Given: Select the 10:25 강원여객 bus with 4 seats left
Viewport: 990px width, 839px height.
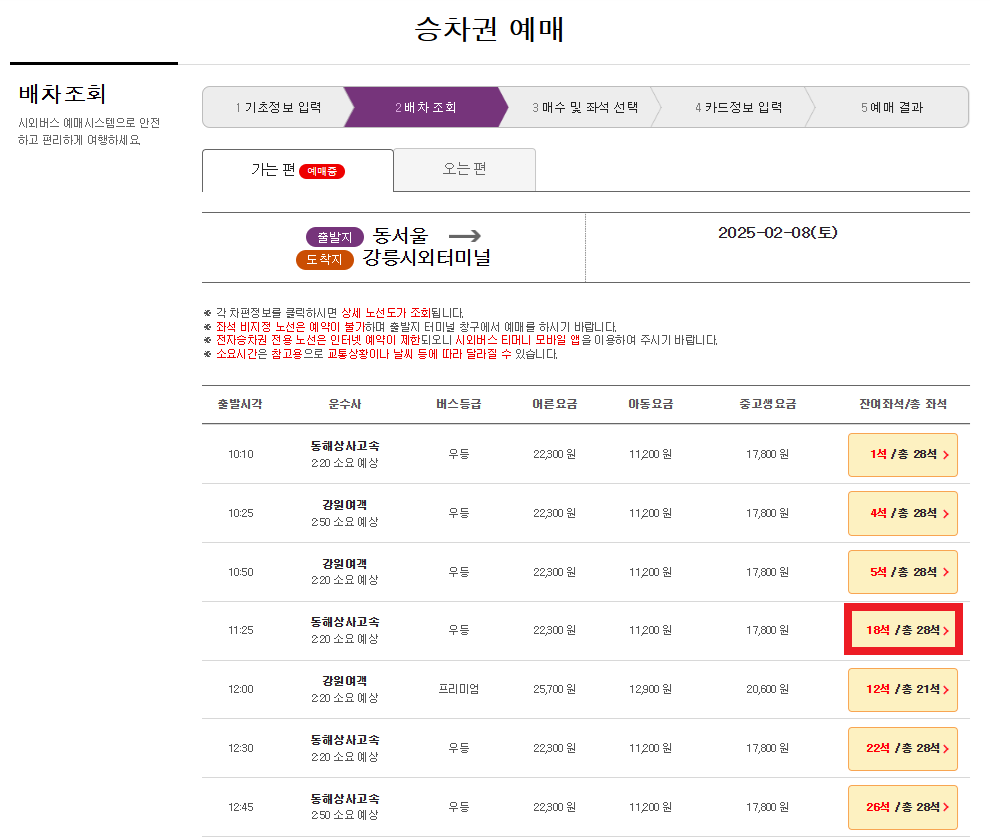Looking at the screenshot, I should point(902,513).
